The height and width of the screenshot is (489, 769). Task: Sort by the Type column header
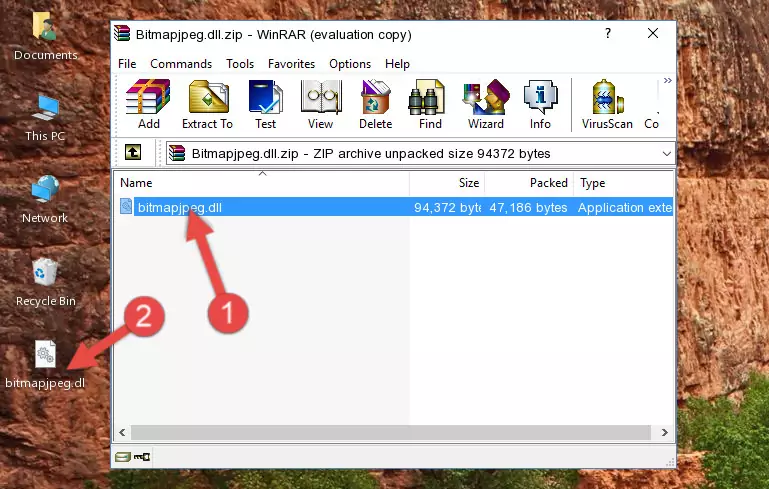click(x=623, y=183)
